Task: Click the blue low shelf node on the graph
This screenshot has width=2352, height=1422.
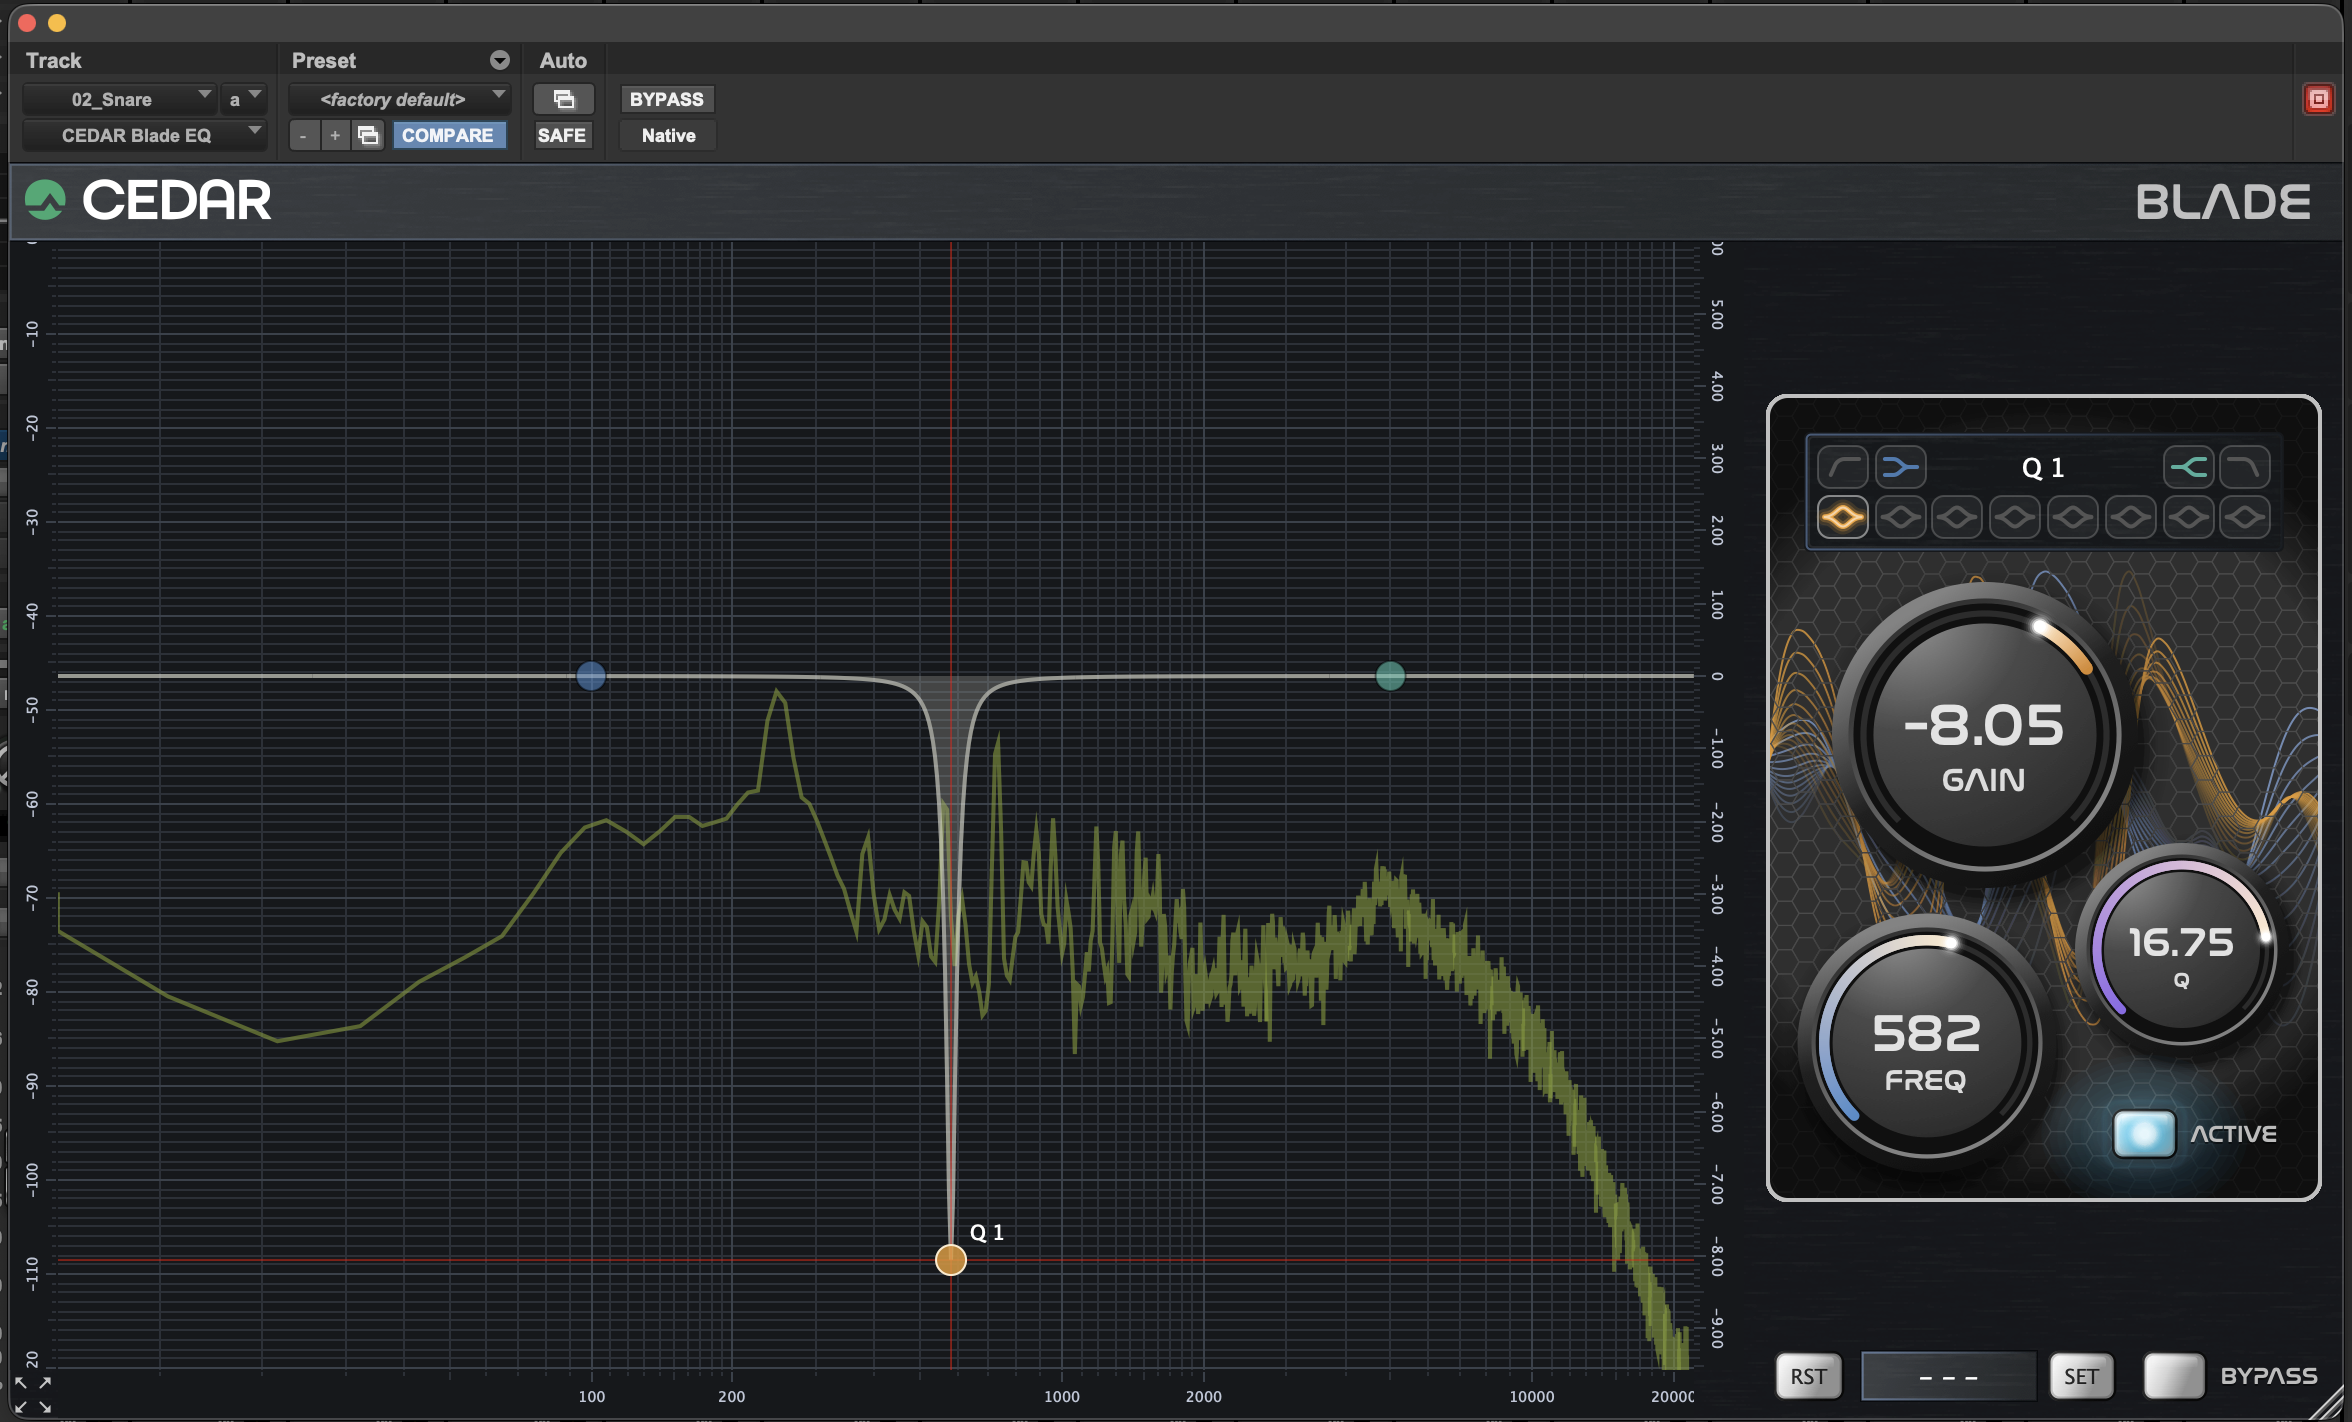Action: tap(591, 676)
